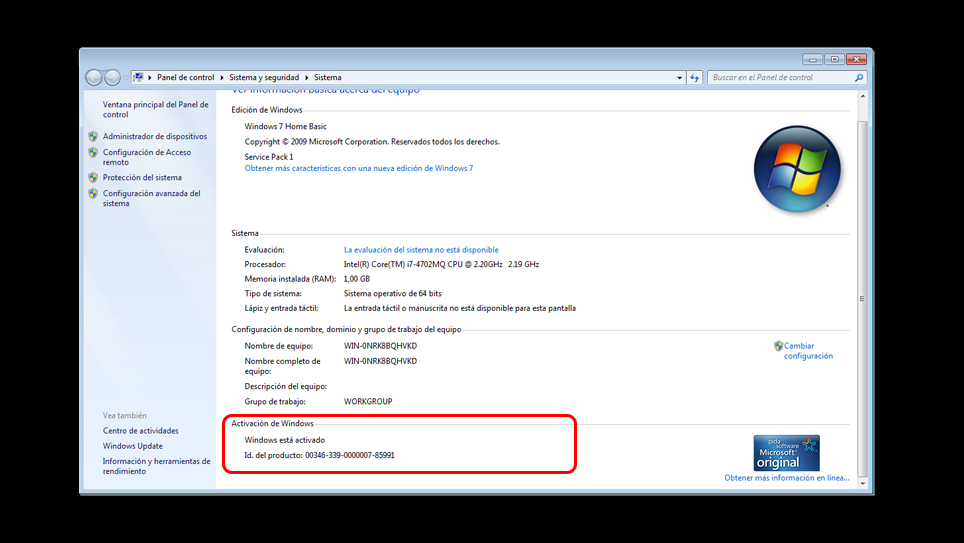The height and width of the screenshot is (543, 964).
Task: Click the Refresh button next to address bar
Action: click(x=695, y=77)
